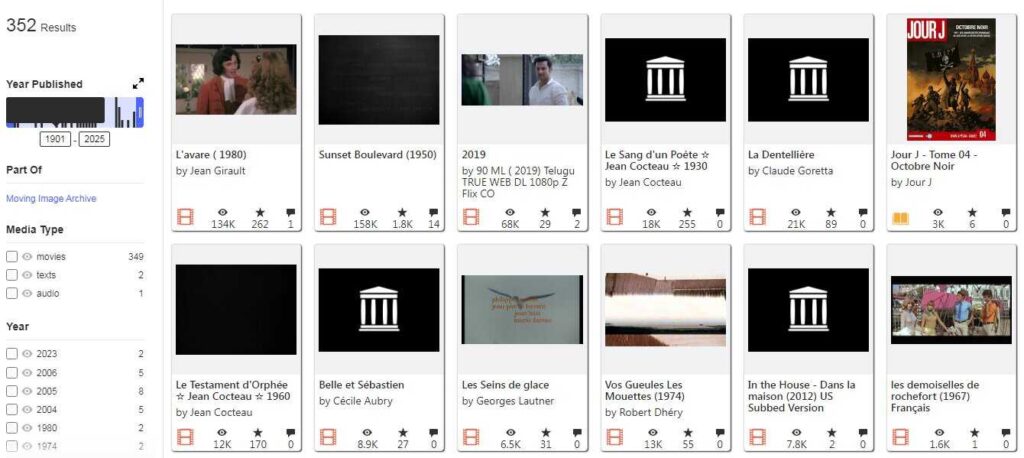Screen dimensions: 1024x458
Task: Click views eye icon on Belle et Sébastien card
Action: click(365, 433)
